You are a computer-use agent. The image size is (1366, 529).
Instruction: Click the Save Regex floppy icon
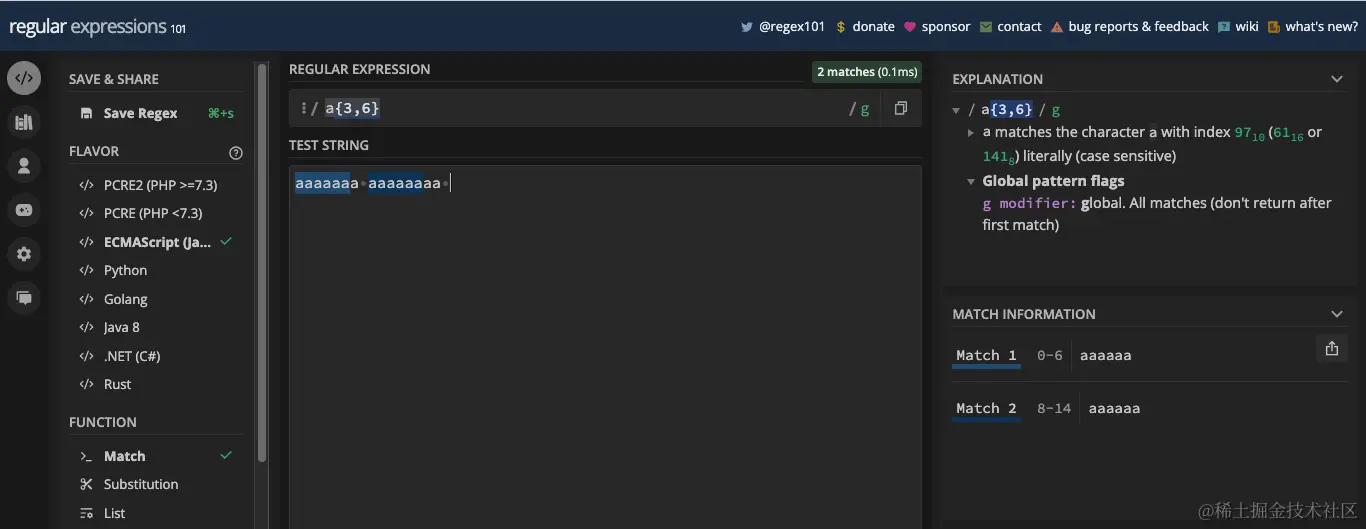[87, 114]
